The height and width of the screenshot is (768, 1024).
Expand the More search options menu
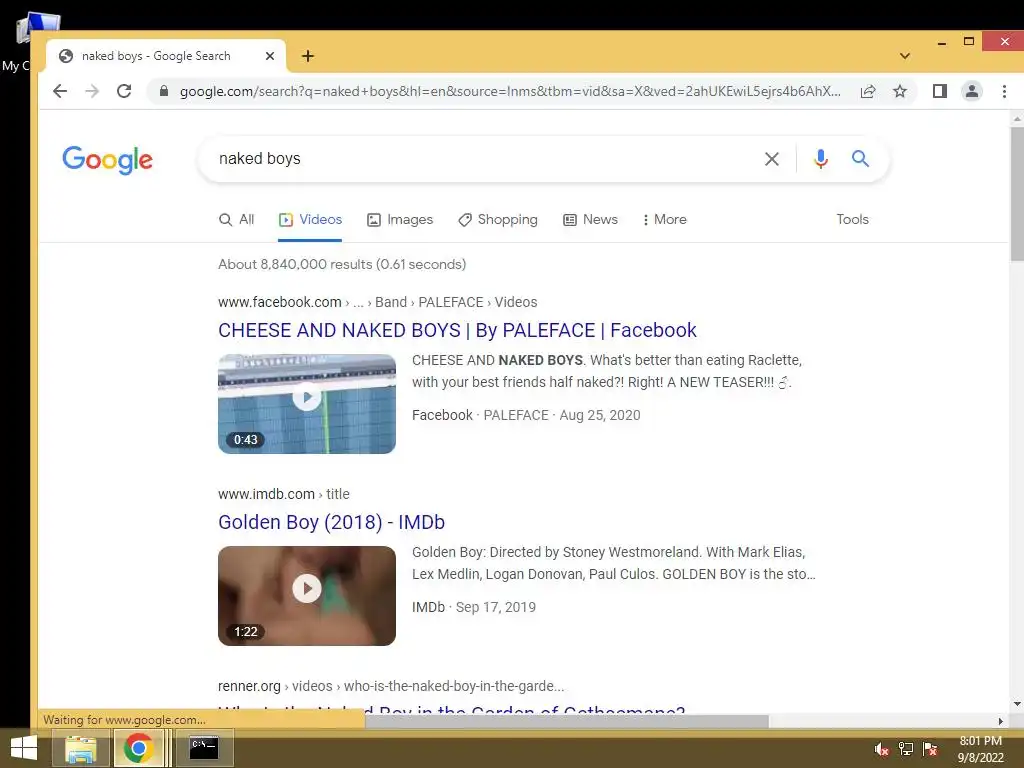[664, 219]
